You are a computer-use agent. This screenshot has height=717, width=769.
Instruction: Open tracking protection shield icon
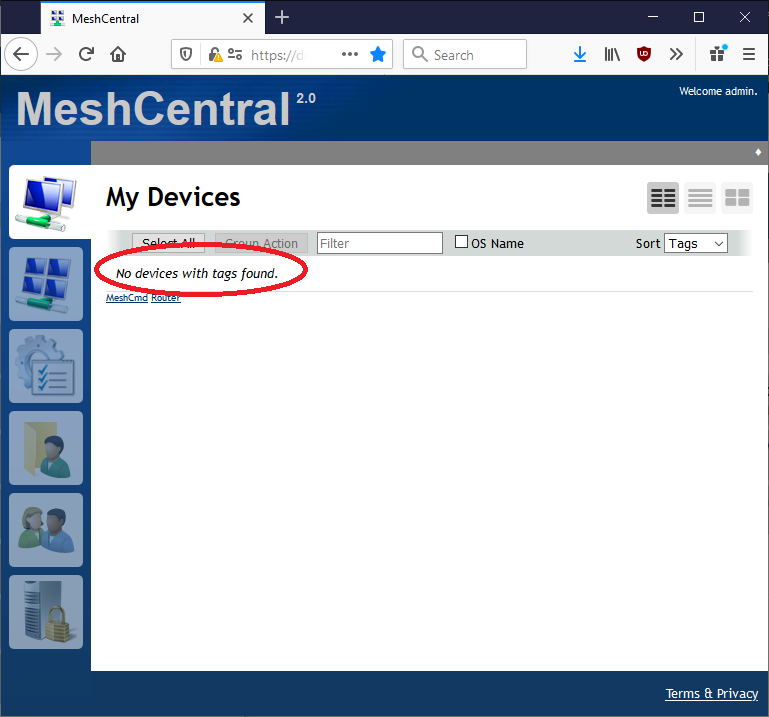coord(186,54)
